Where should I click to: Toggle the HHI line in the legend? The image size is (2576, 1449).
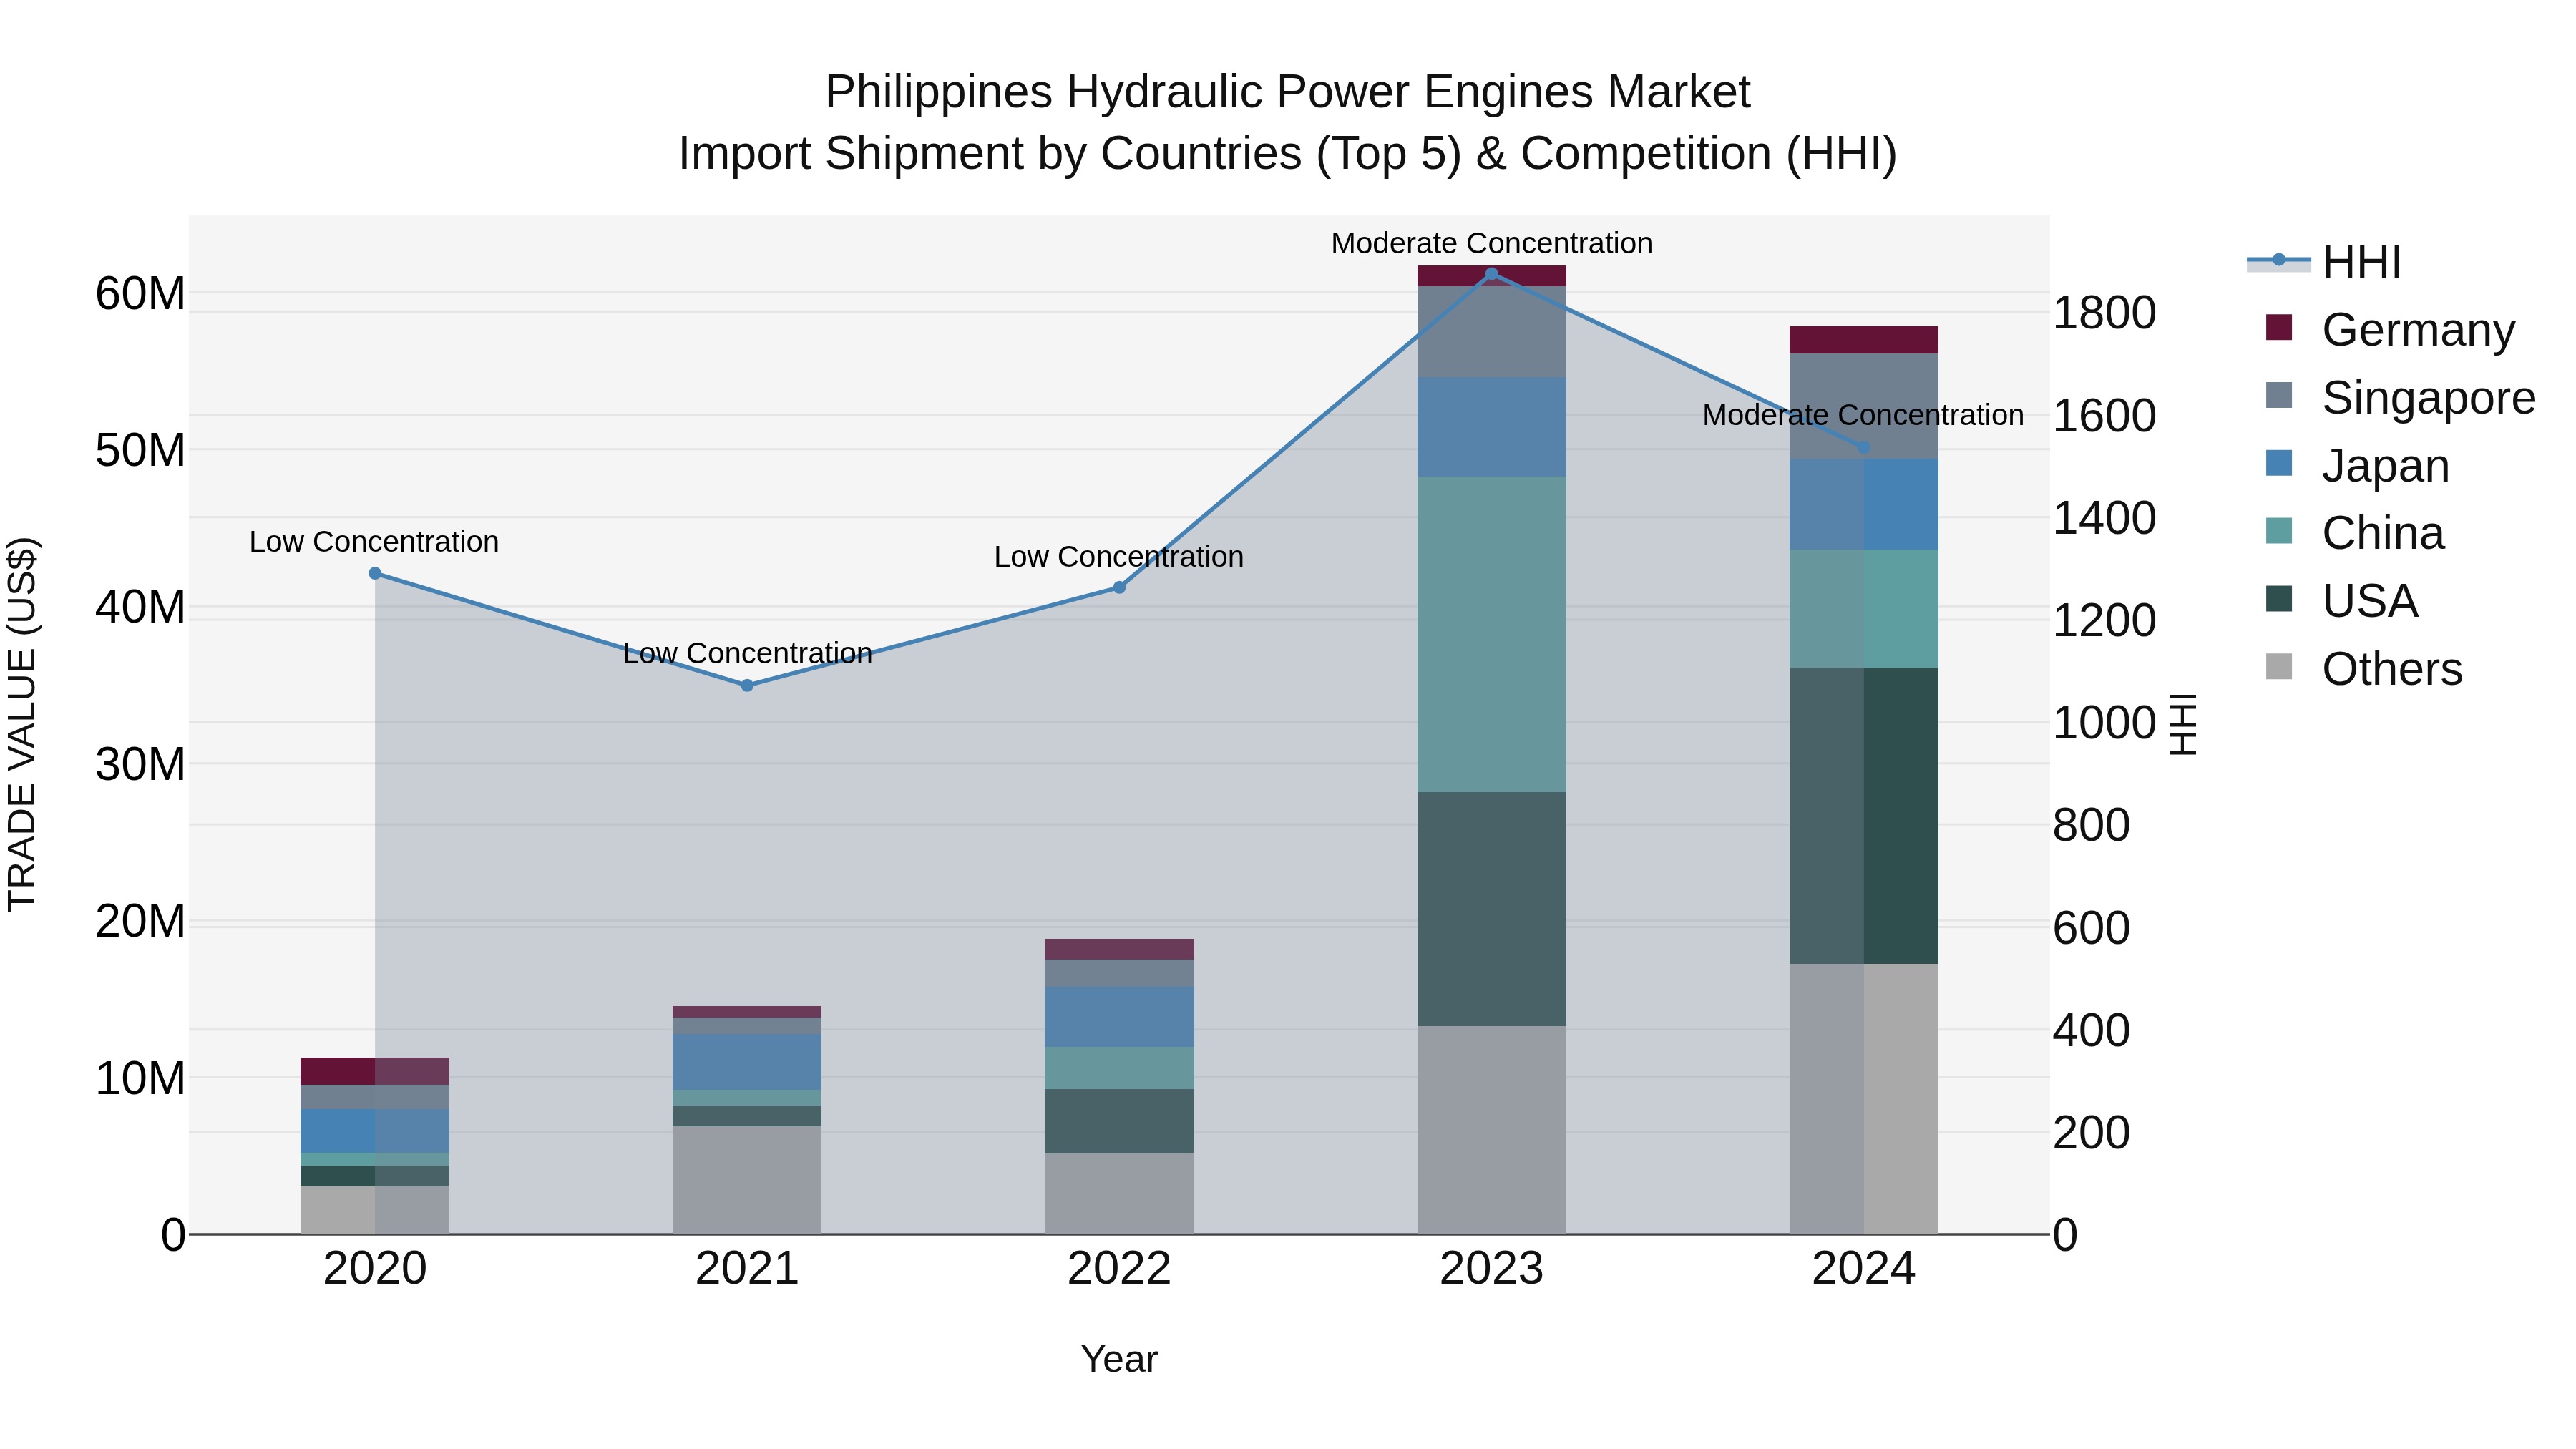tap(2324, 262)
